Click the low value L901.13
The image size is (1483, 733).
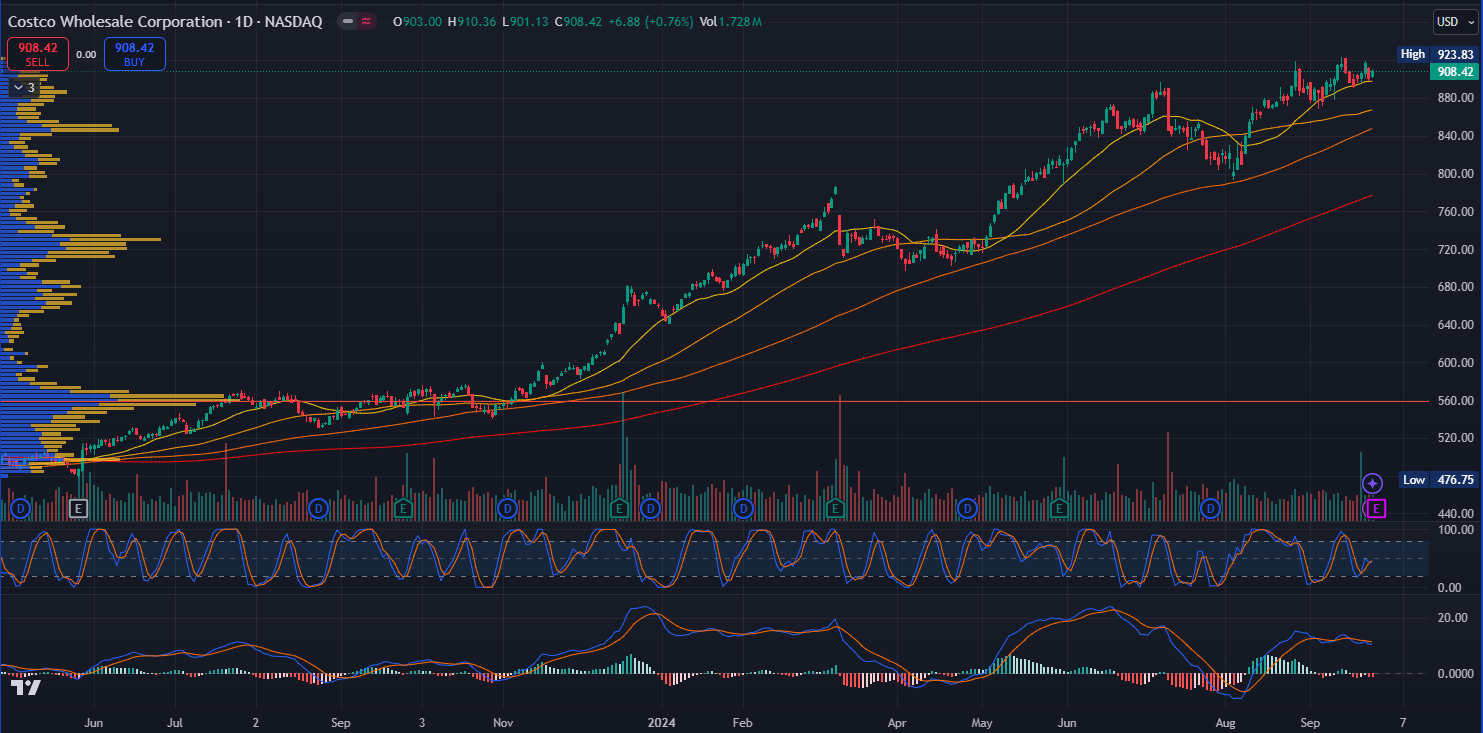(x=524, y=21)
